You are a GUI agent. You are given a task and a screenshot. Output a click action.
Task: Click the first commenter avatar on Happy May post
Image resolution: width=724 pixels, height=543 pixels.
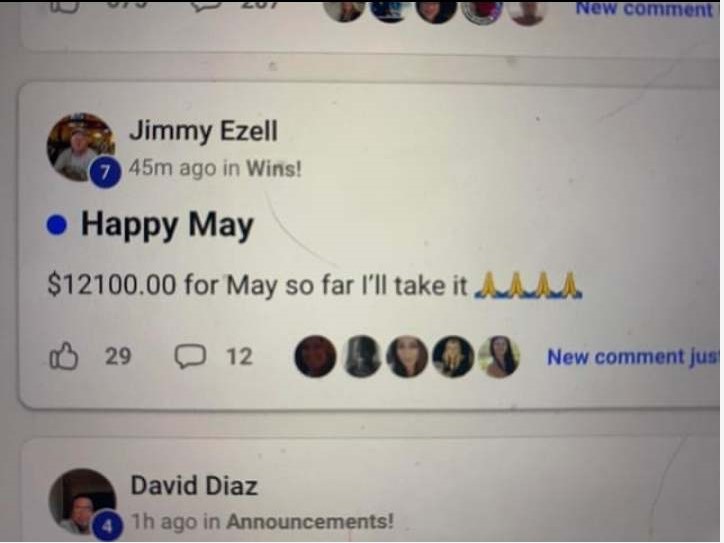[x=315, y=356]
